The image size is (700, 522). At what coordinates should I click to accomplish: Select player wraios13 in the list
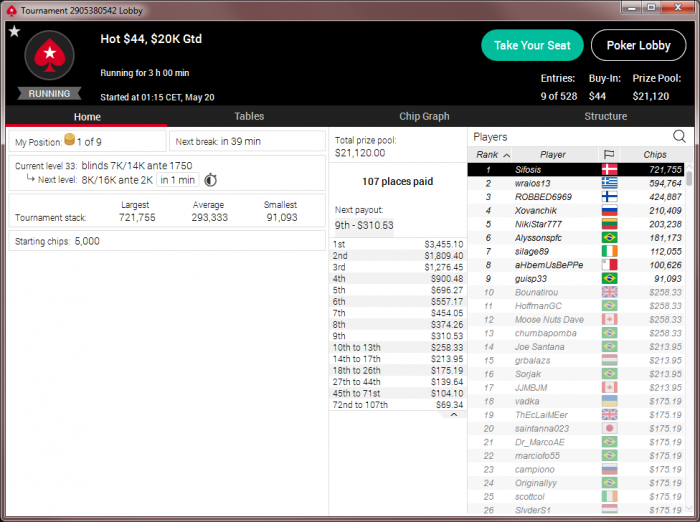[576, 184]
